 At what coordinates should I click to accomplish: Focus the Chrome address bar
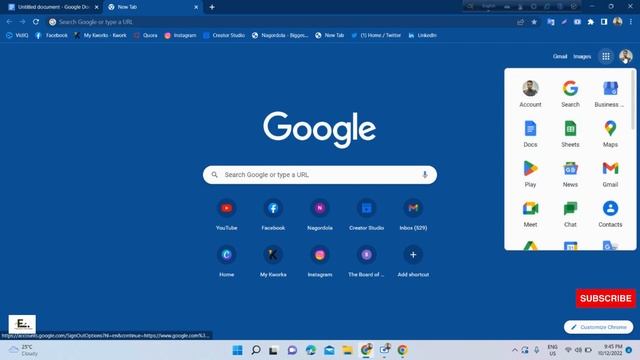282,22
